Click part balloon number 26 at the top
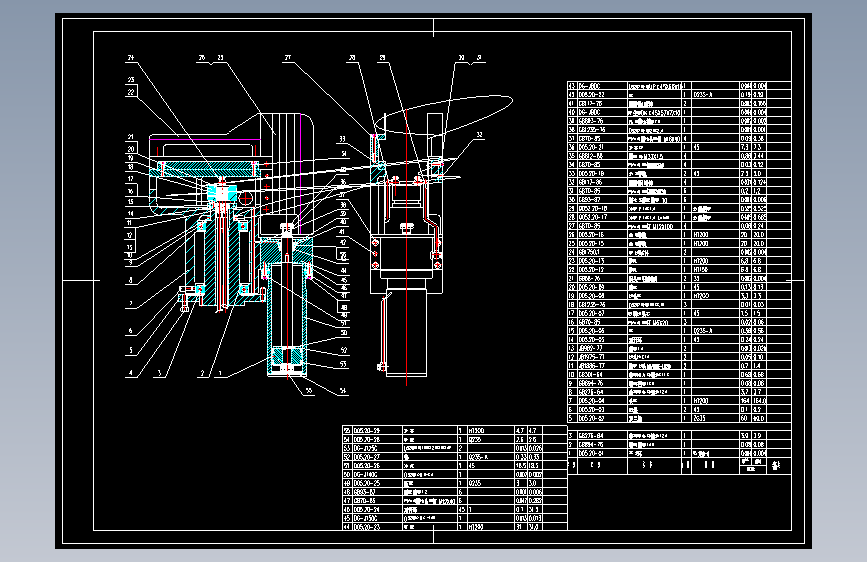 [202, 58]
